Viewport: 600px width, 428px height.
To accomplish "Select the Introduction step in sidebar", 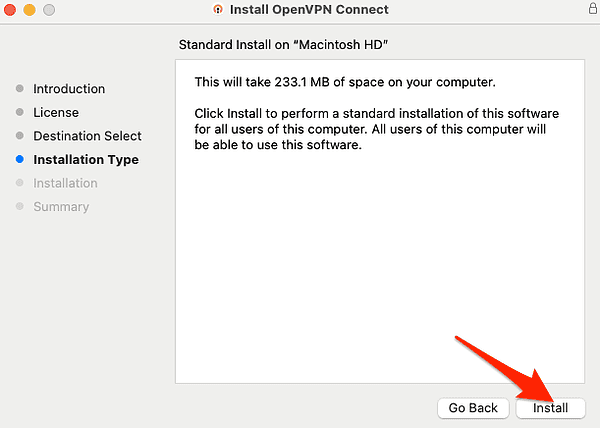I will (69, 89).
